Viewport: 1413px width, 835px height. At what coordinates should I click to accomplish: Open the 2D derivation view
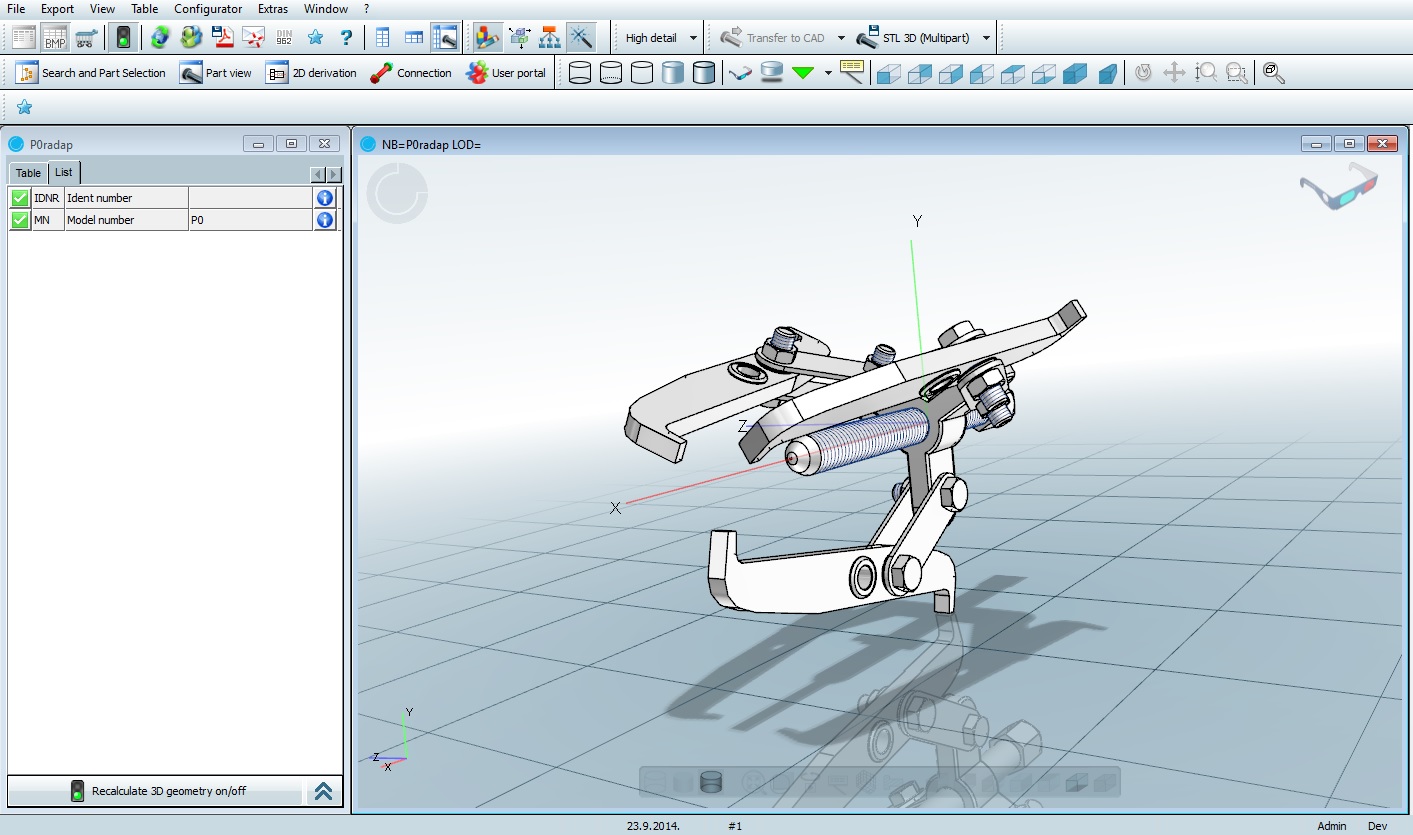pos(311,73)
